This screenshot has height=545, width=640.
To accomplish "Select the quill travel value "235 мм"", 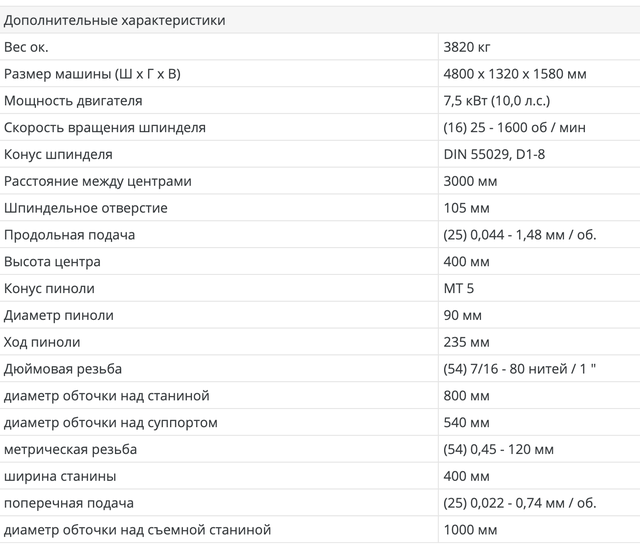I will pos(466,342).
